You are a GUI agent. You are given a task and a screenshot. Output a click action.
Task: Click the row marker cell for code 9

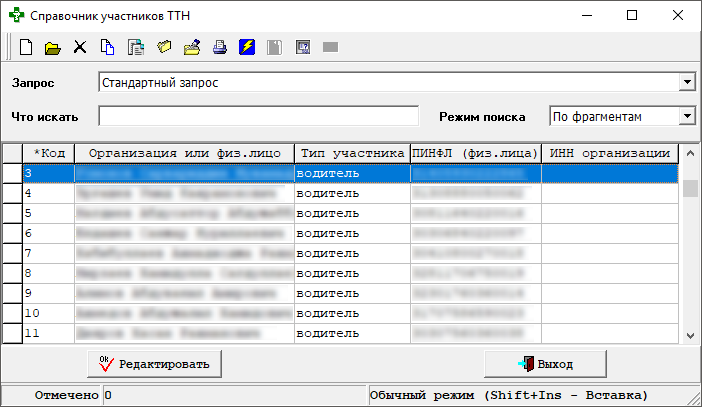point(12,293)
